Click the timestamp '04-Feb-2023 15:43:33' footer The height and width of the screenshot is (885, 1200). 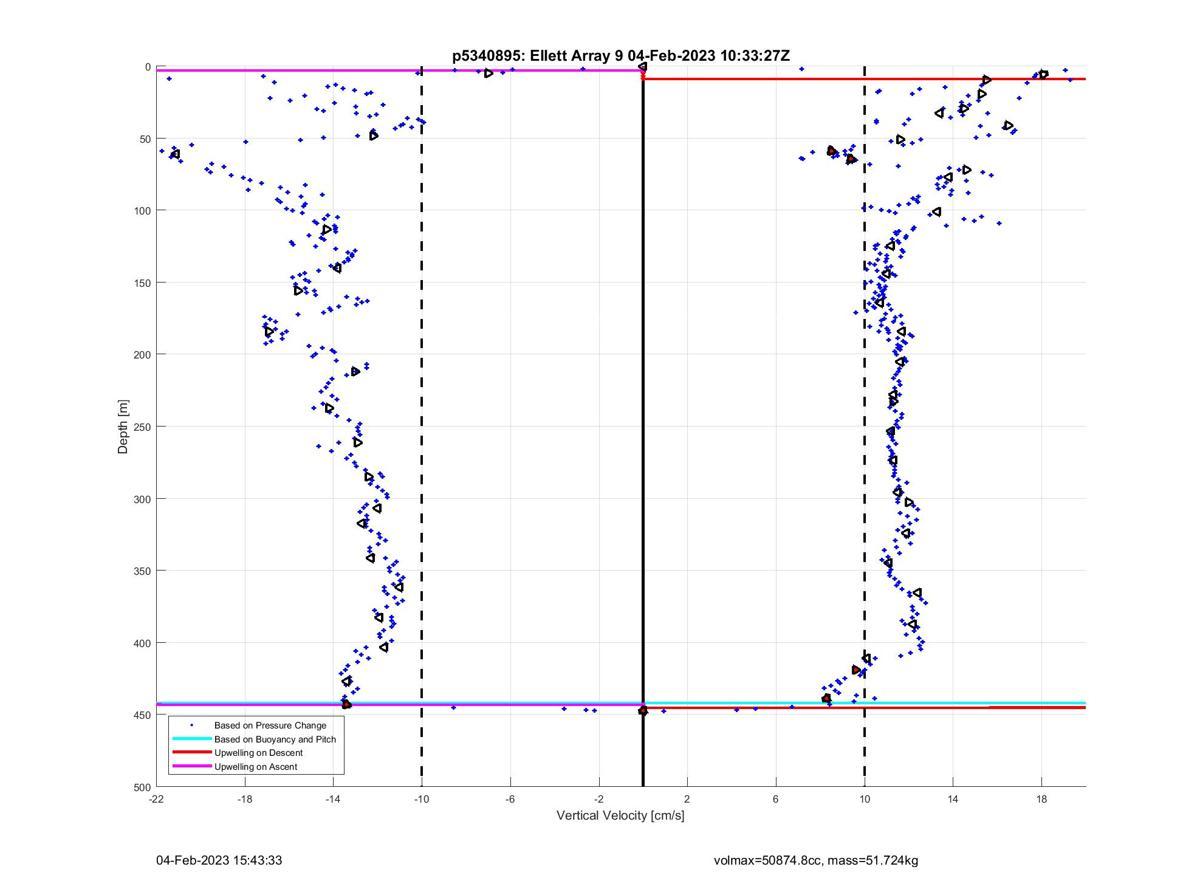point(219,861)
